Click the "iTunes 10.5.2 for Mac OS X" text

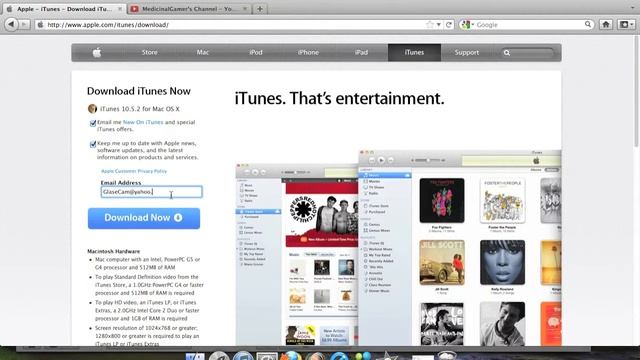140,109
